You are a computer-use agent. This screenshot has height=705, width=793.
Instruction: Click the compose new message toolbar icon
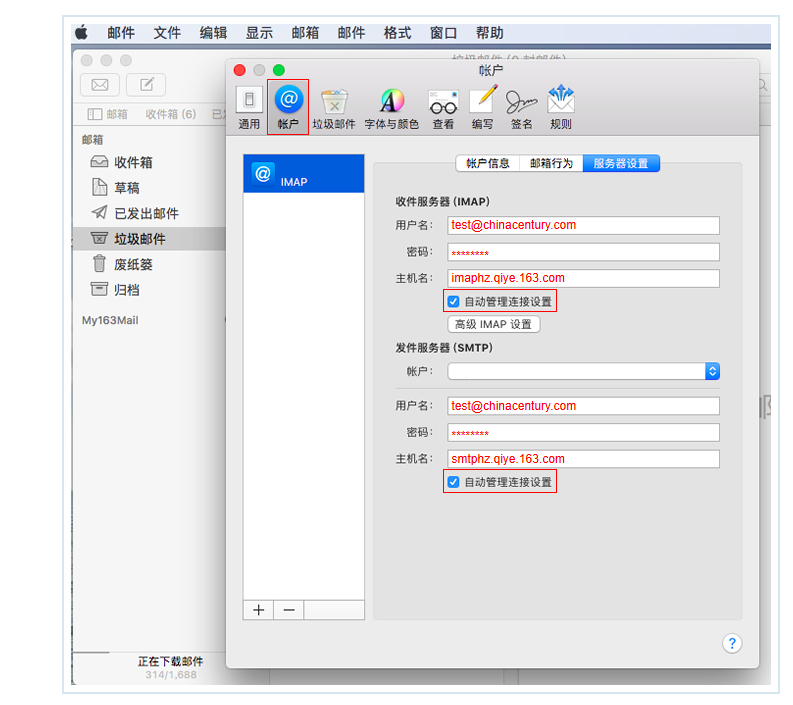tap(146, 84)
